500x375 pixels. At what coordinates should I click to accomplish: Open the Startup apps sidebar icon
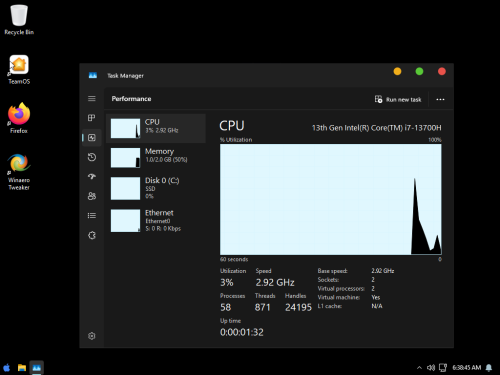[x=92, y=176]
